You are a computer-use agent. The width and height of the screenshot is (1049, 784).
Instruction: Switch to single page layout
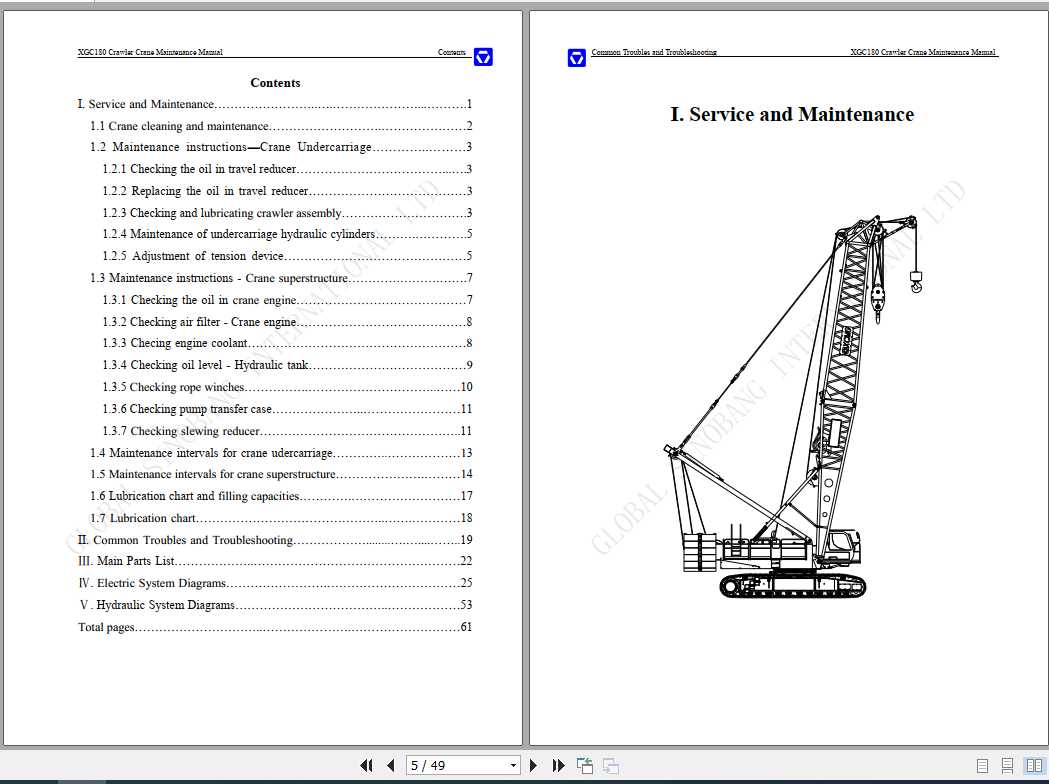[982, 766]
